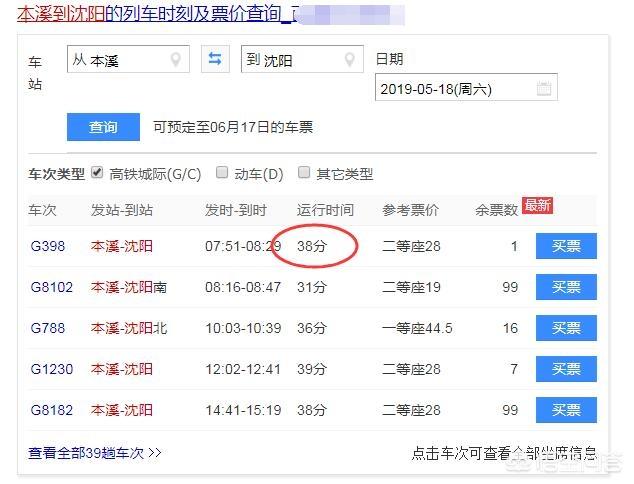Open train number G398 details

click(x=47, y=246)
